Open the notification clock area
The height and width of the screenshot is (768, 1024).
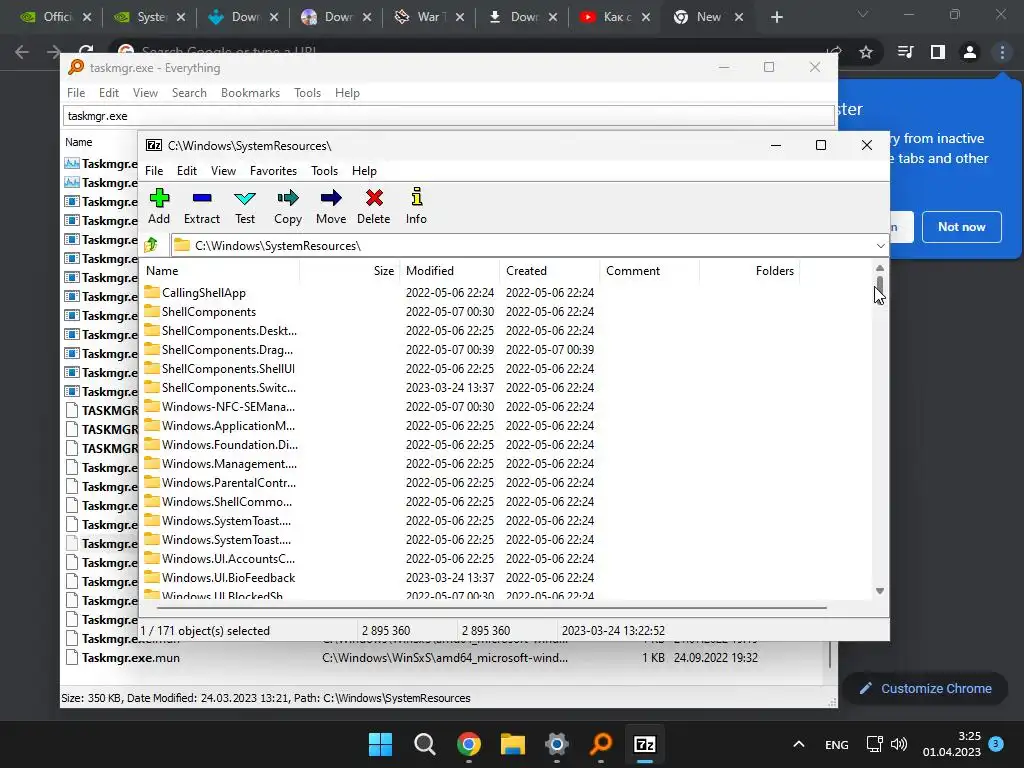[x=952, y=744]
